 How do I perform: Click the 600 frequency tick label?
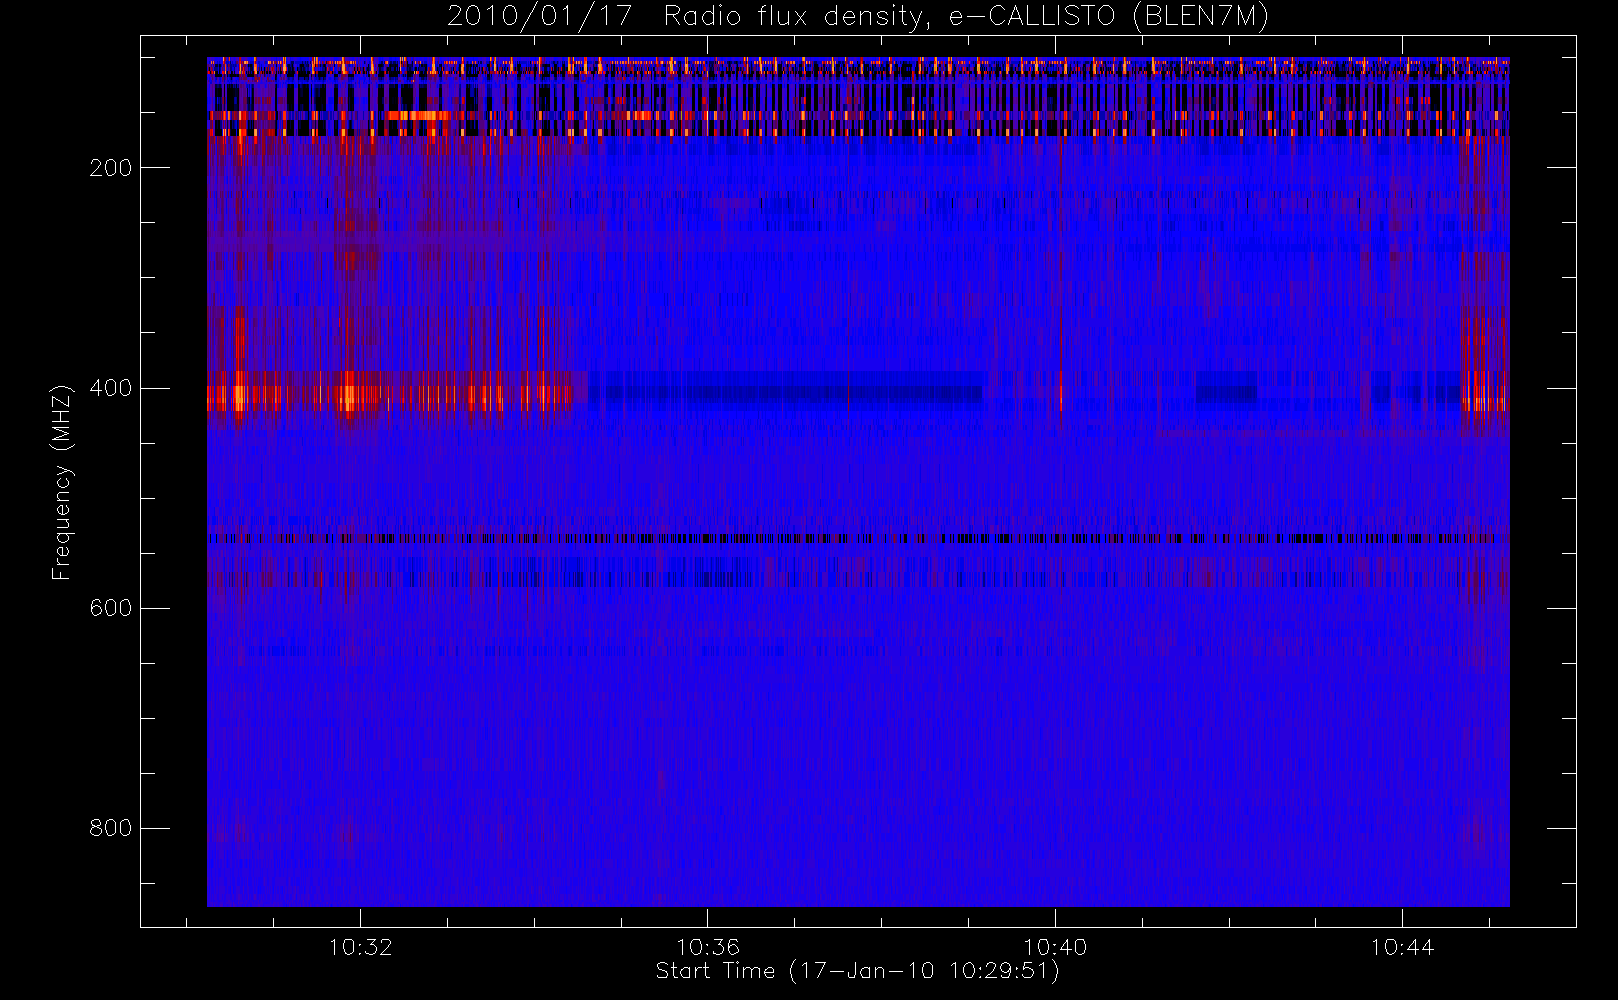[111, 608]
